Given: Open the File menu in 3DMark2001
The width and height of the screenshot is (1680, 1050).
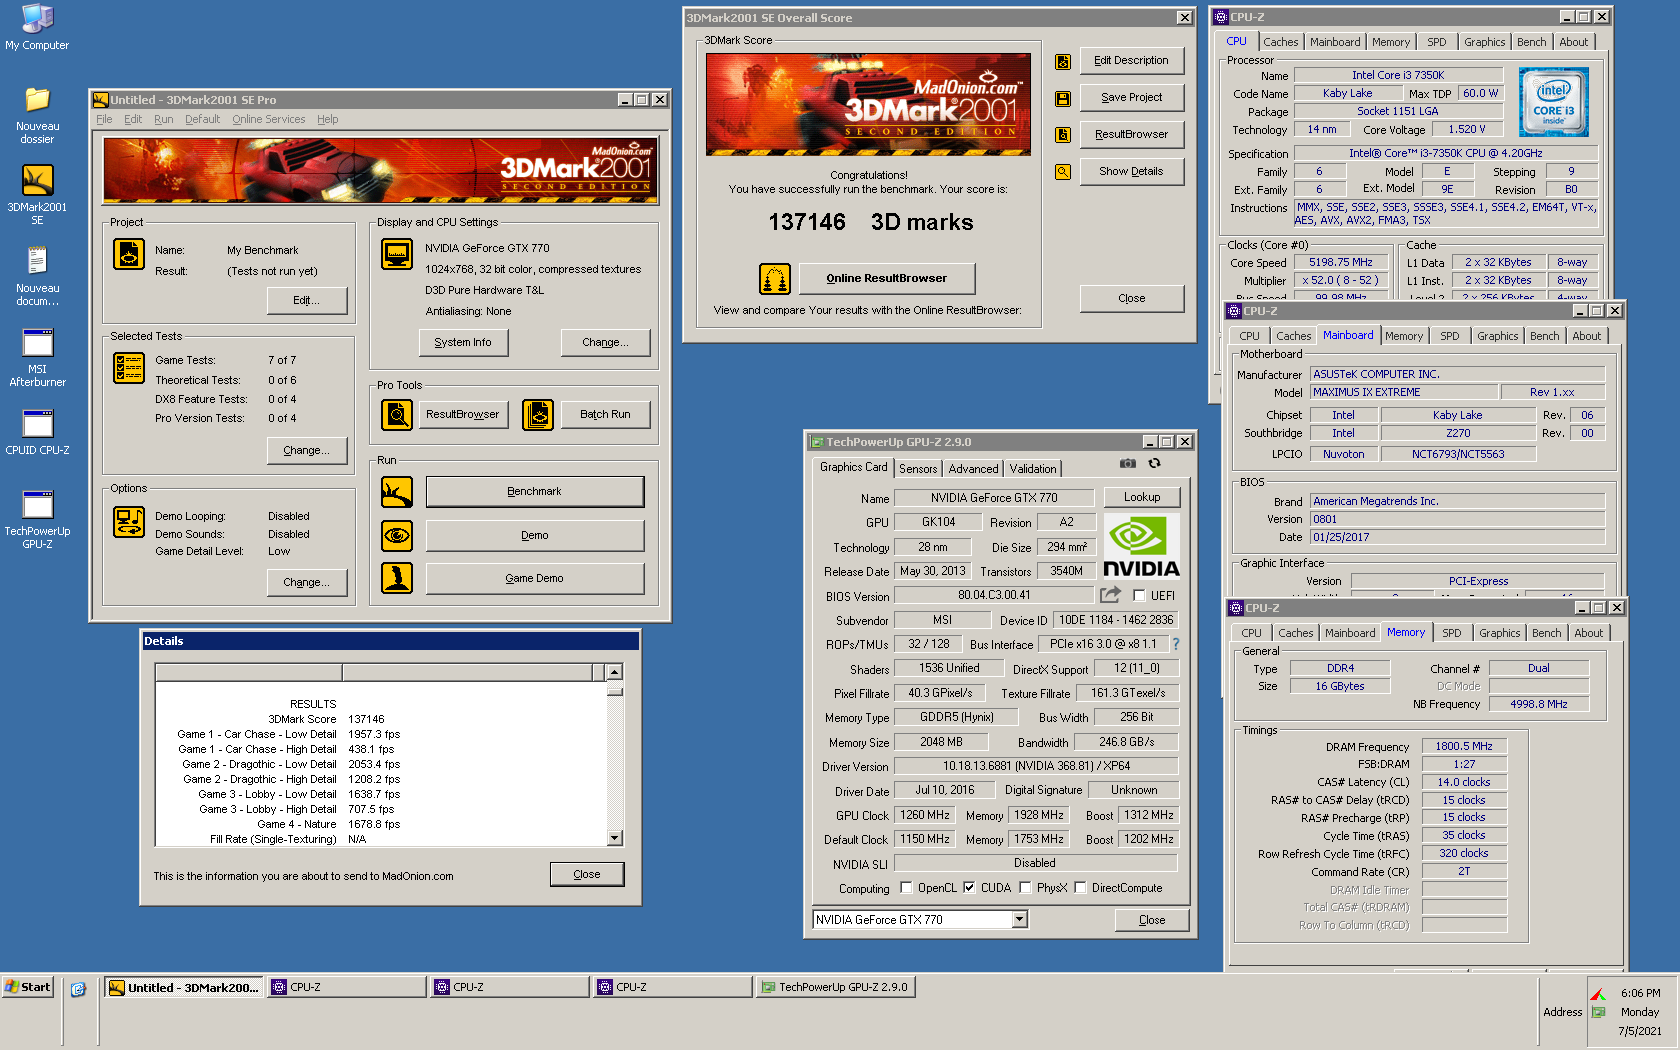Looking at the screenshot, I should [x=104, y=119].
